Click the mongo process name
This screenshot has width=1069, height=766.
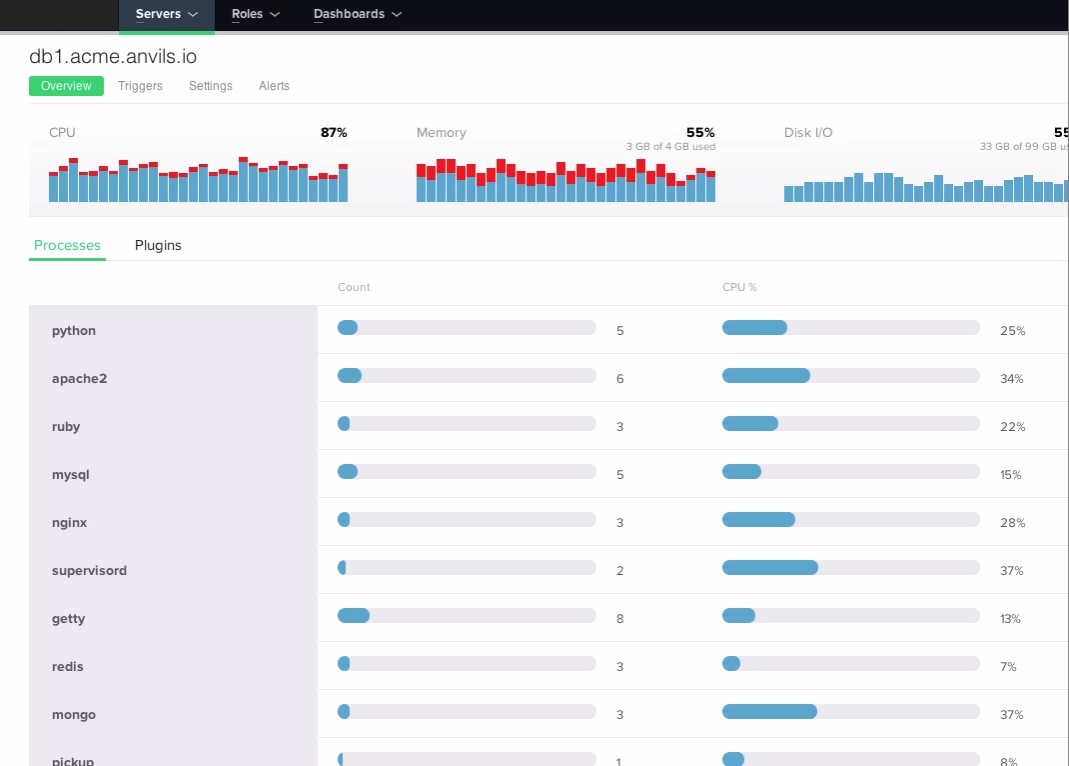(x=73, y=714)
